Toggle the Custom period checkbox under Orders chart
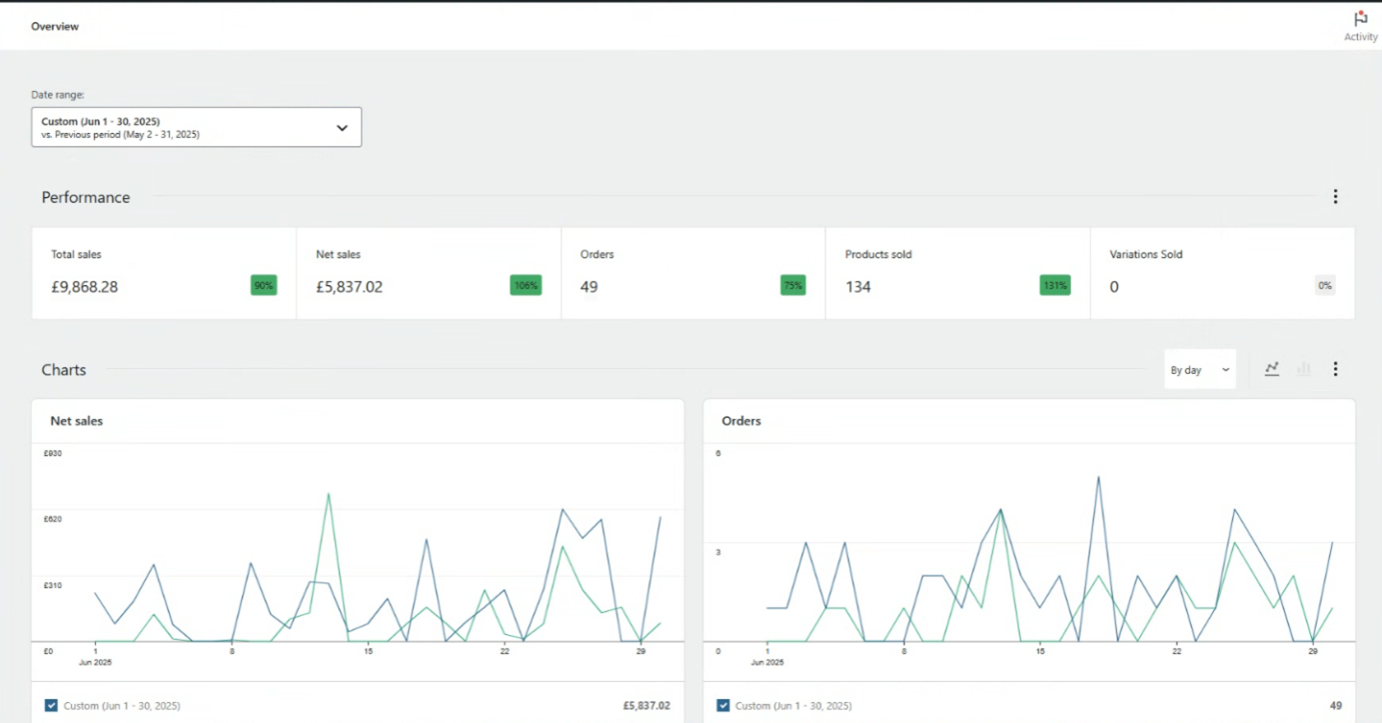The image size is (1382, 723). pos(723,705)
